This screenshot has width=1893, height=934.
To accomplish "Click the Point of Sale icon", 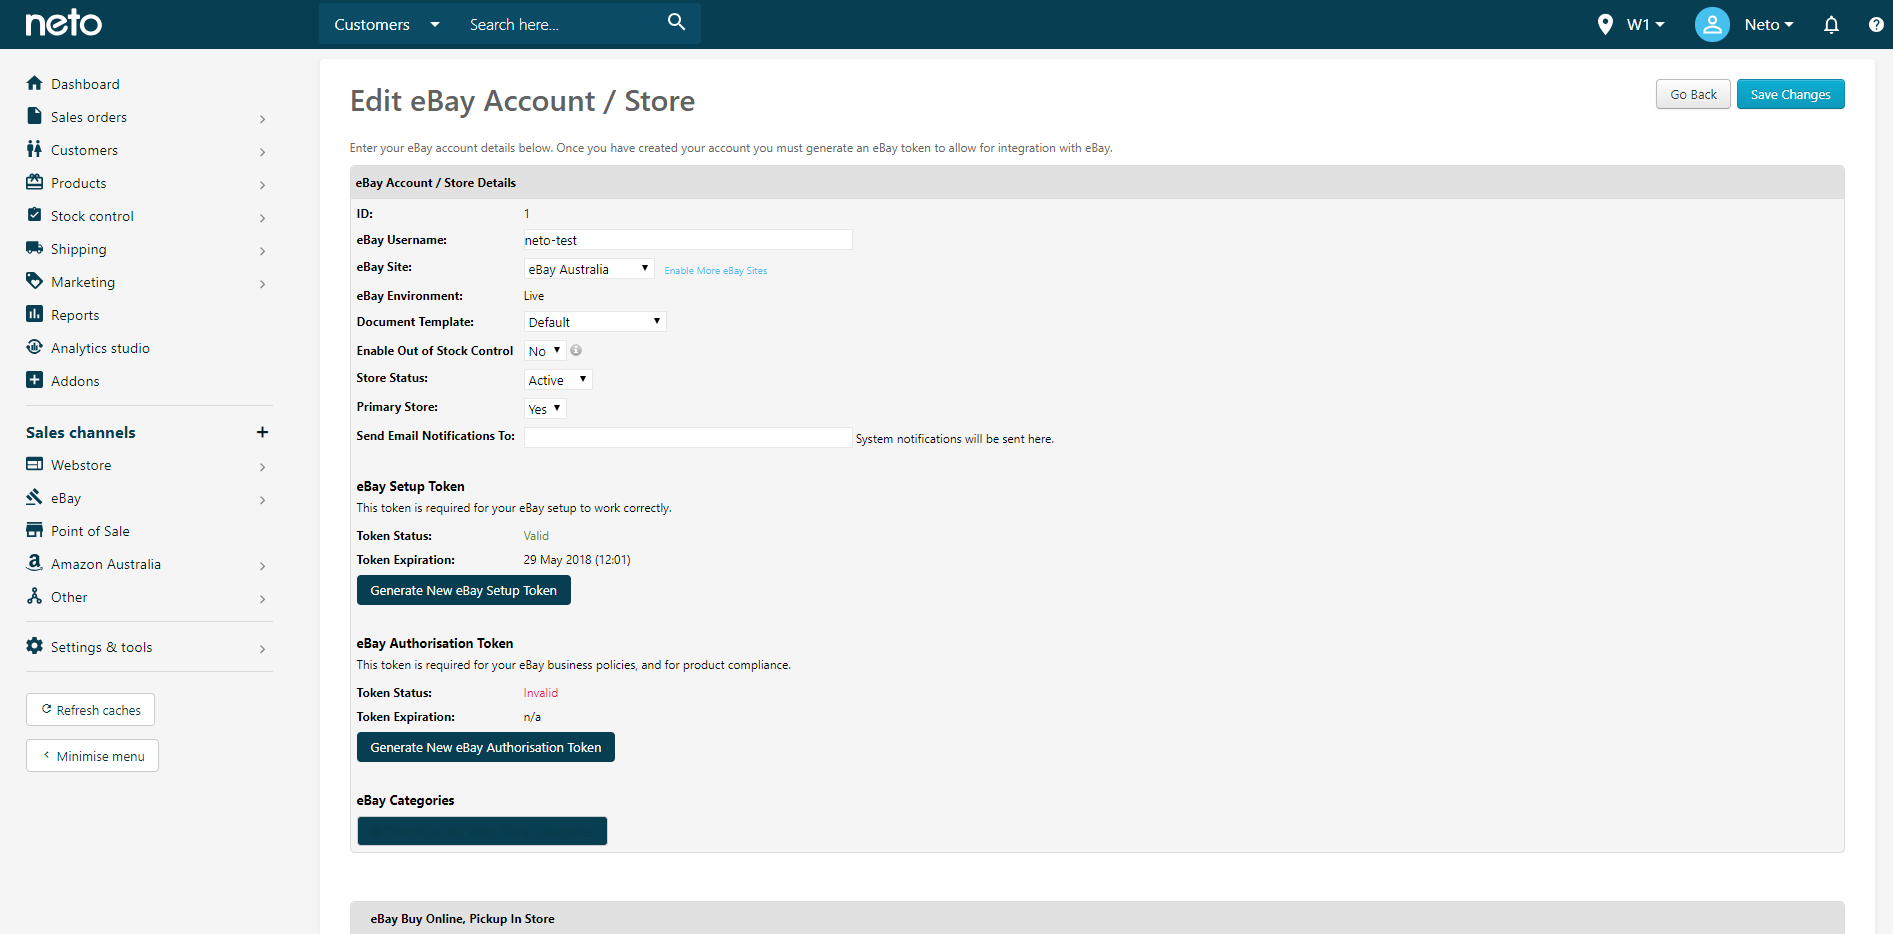I will click(x=35, y=530).
